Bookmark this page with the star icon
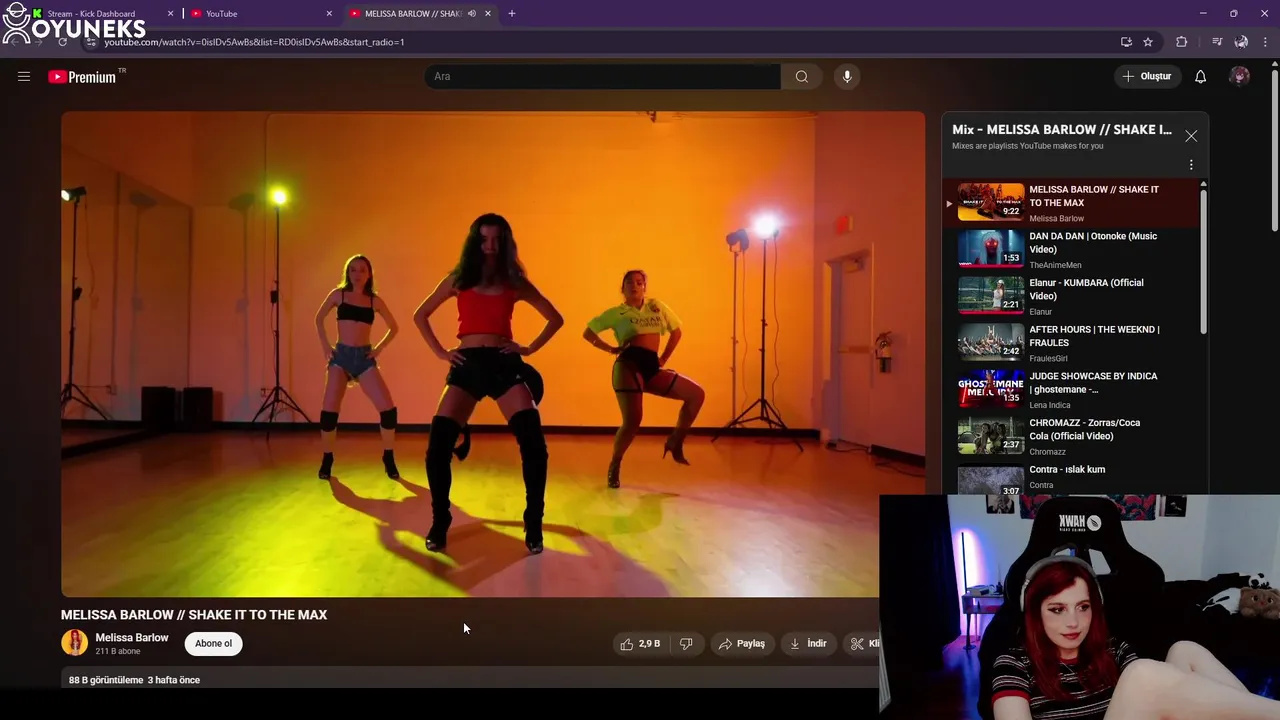Viewport: 1280px width, 720px height. [1148, 42]
